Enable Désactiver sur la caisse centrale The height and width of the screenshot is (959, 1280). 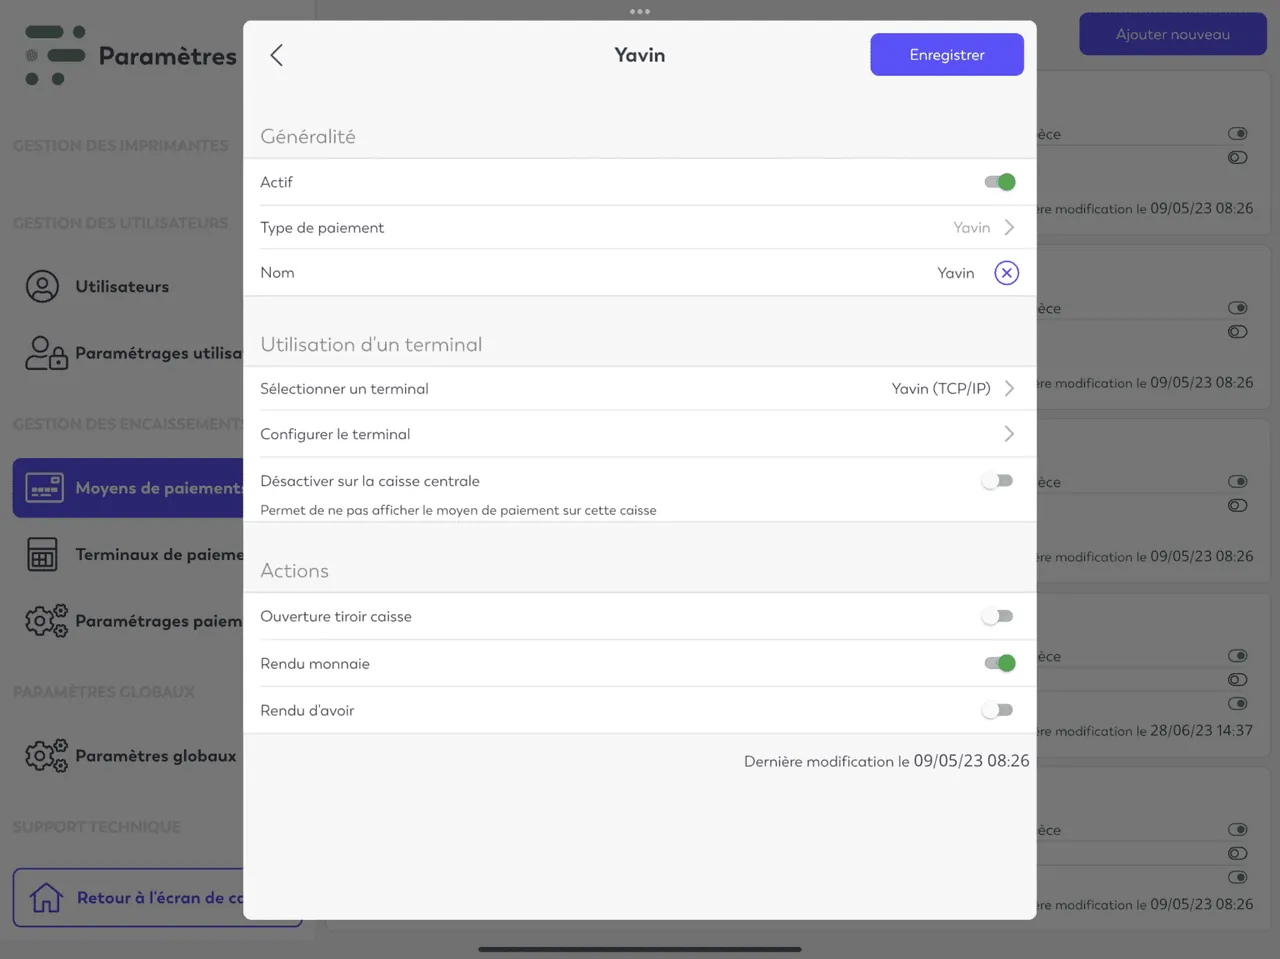[997, 481]
